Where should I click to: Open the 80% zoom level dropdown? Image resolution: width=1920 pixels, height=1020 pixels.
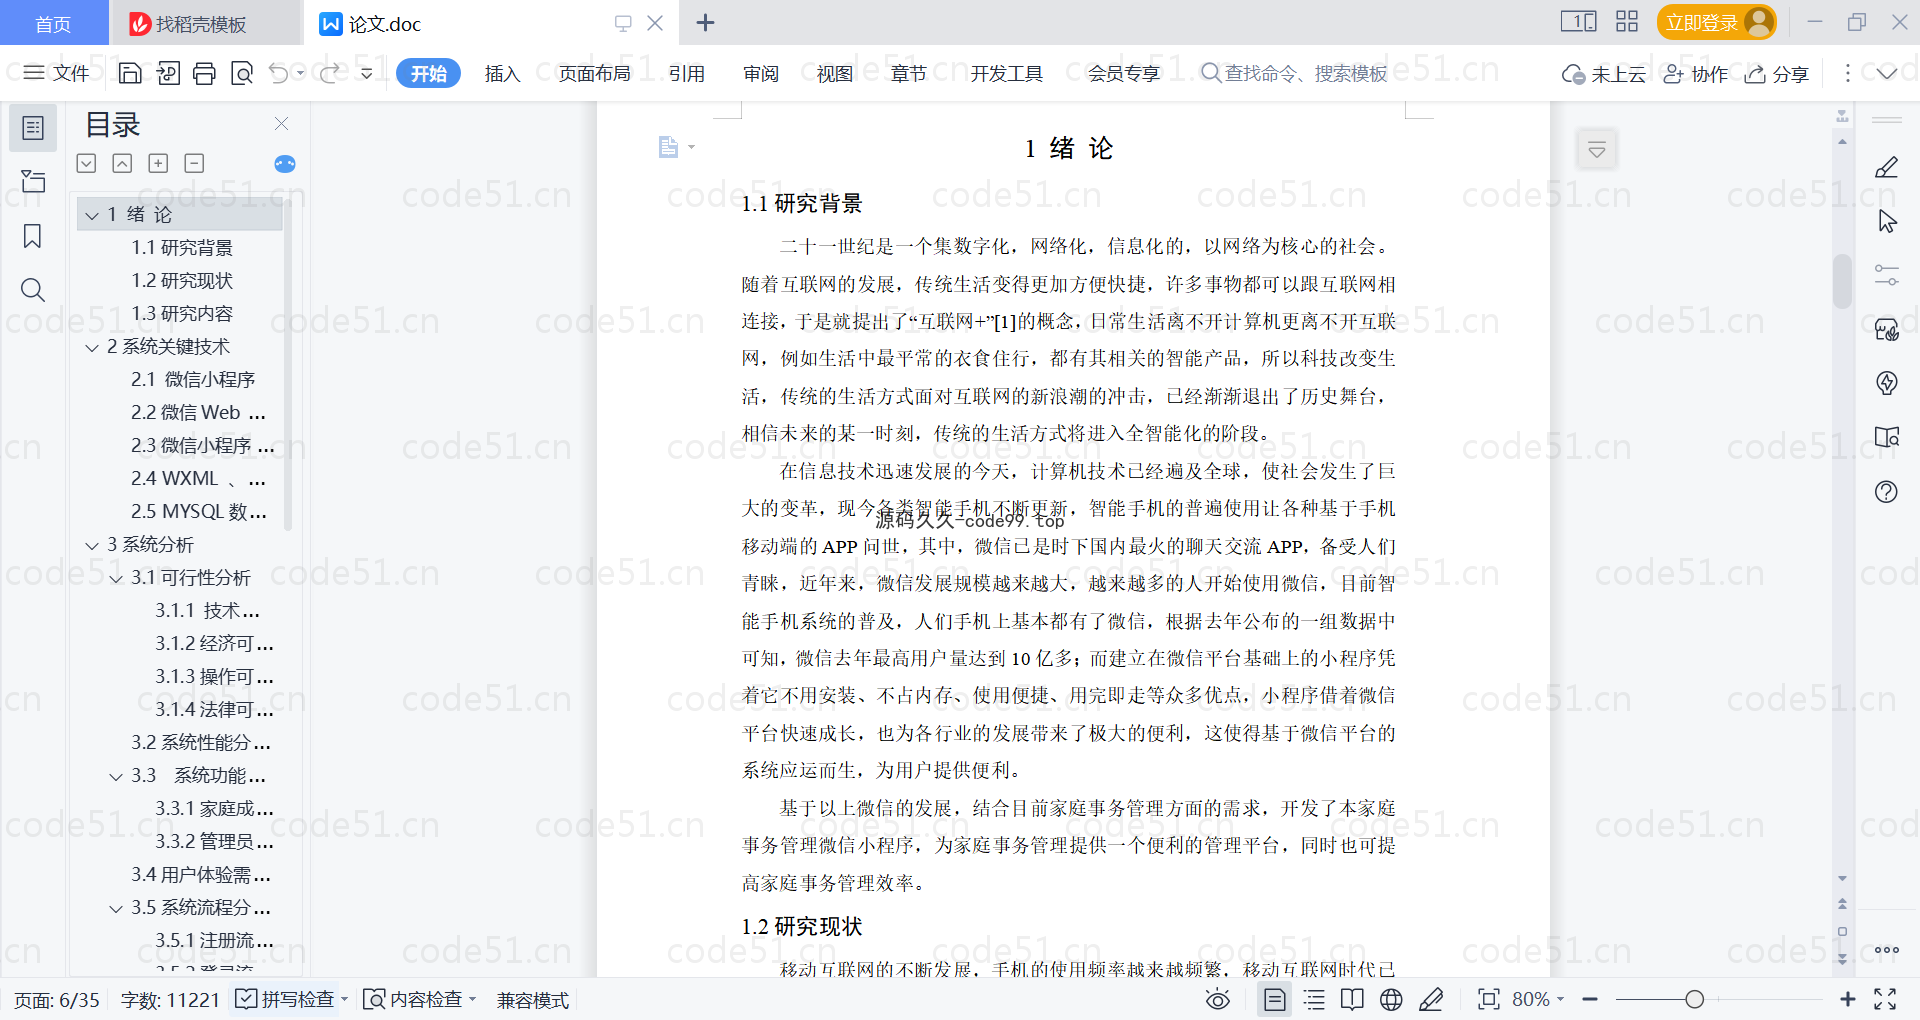point(1538,999)
